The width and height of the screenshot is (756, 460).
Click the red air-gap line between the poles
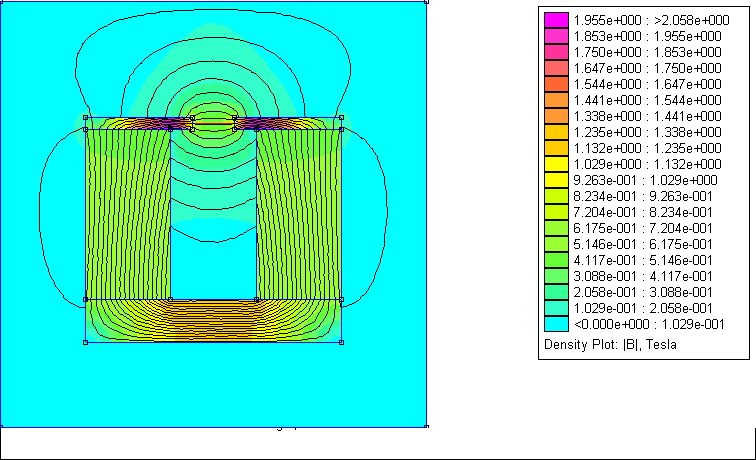pos(214,124)
